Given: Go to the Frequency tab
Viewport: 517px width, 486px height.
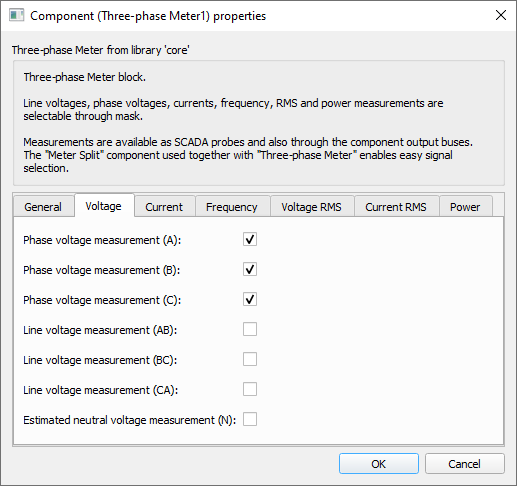Looking at the screenshot, I should pyautogui.click(x=232, y=207).
